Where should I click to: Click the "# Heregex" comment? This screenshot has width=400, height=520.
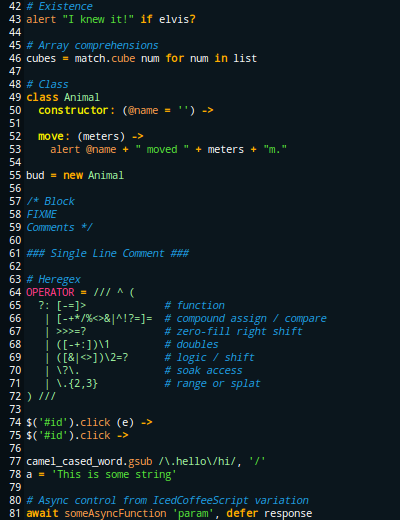point(53,279)
